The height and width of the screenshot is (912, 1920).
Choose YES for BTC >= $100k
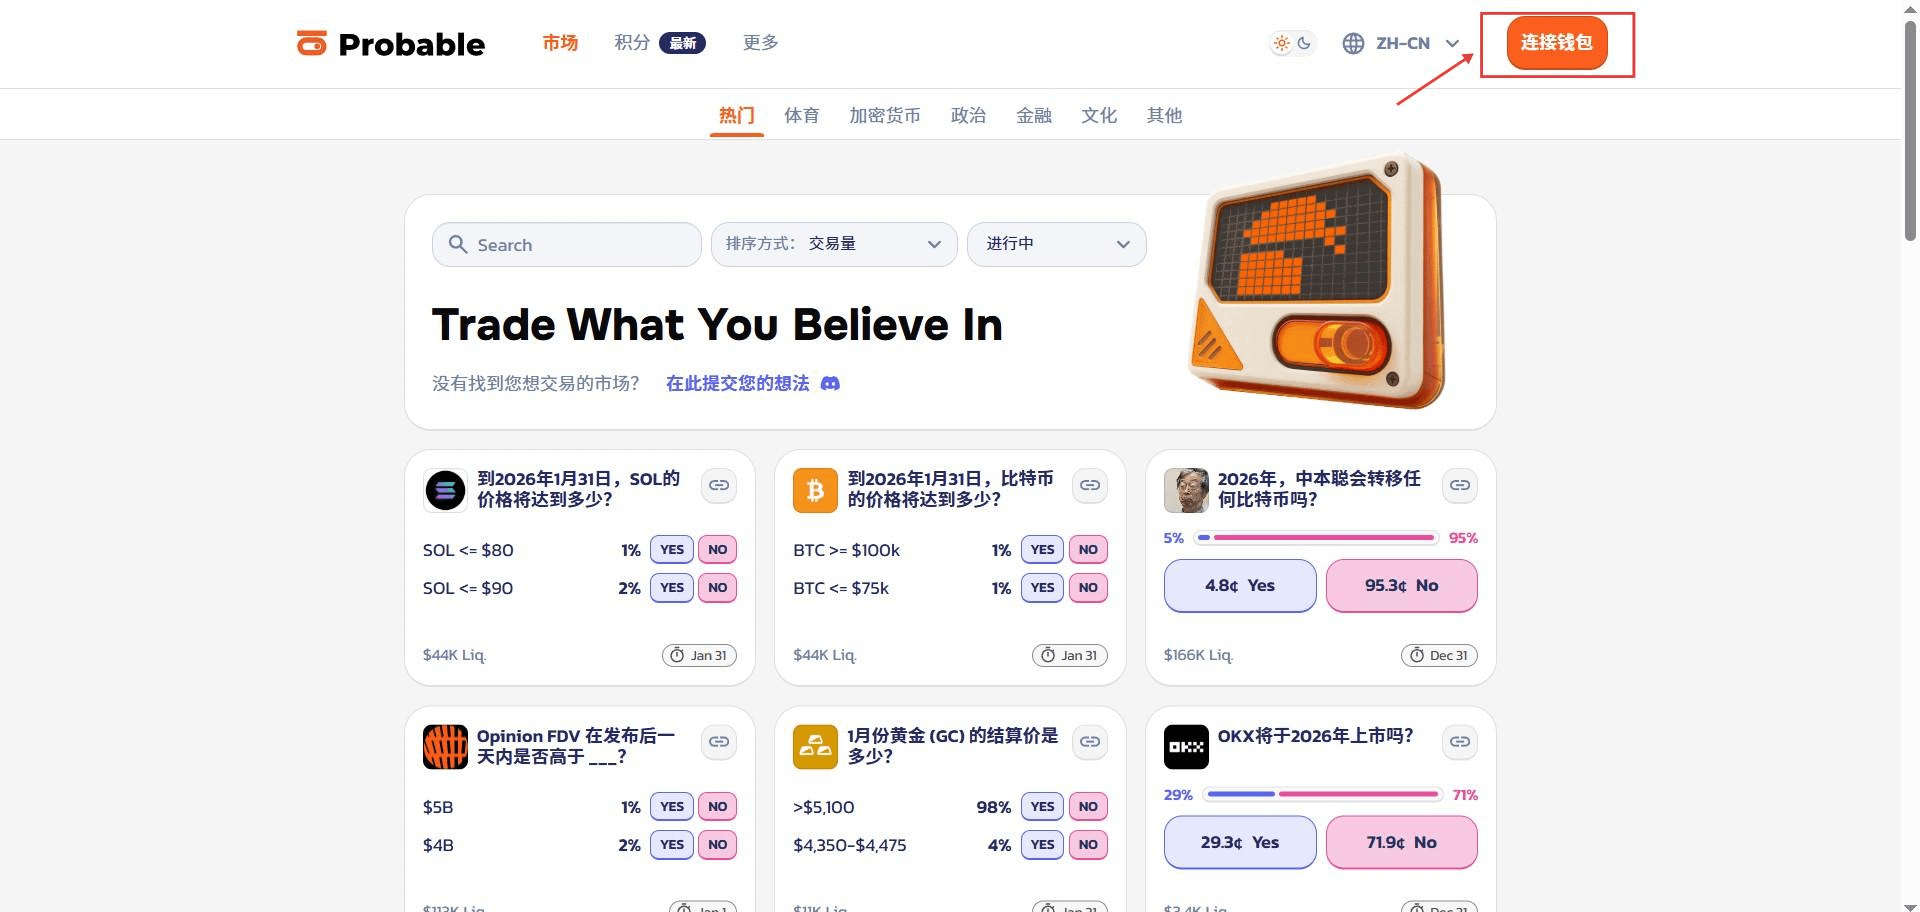coord(1042,549)
